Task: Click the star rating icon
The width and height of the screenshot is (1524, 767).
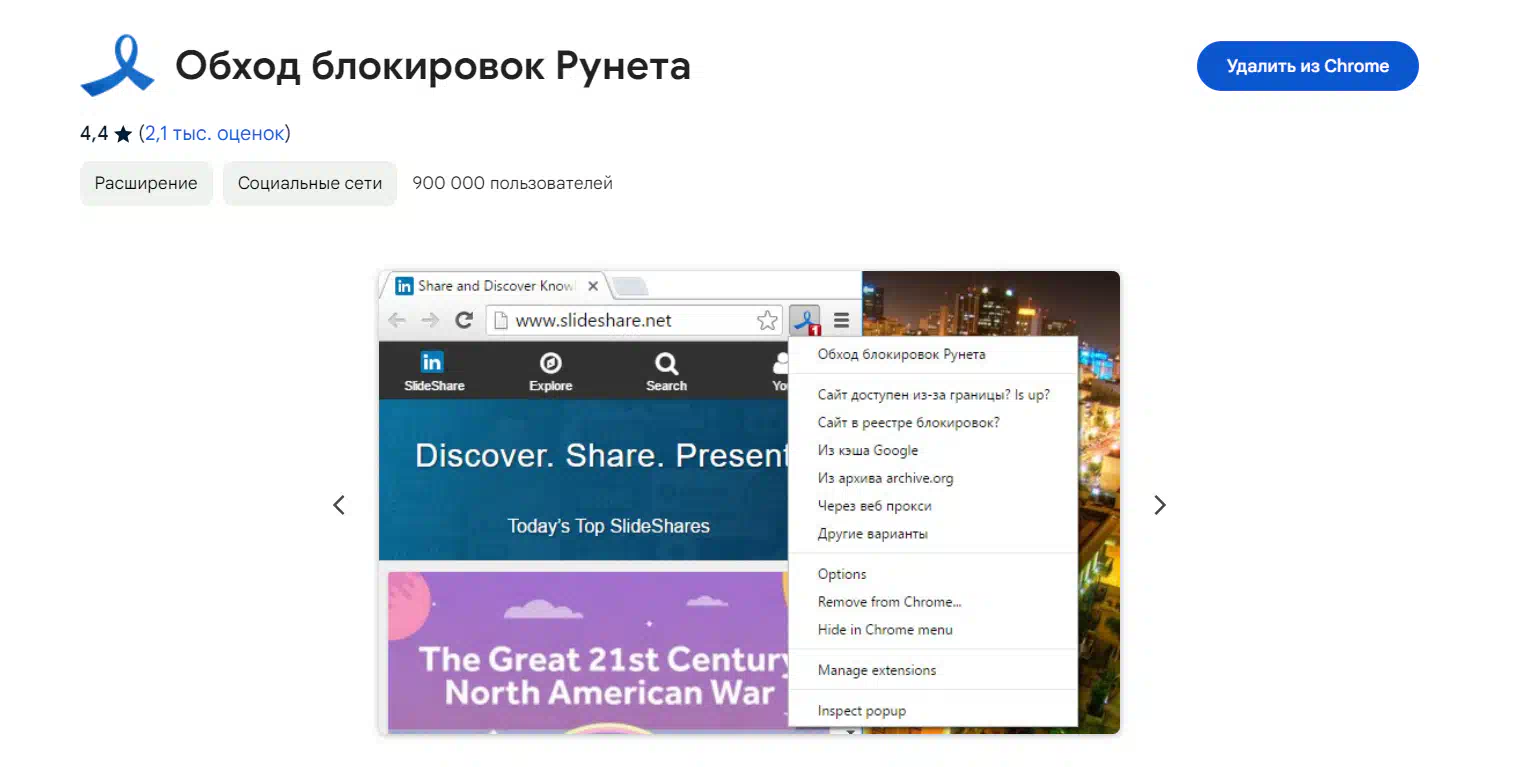Action: (x=123, y=134)
